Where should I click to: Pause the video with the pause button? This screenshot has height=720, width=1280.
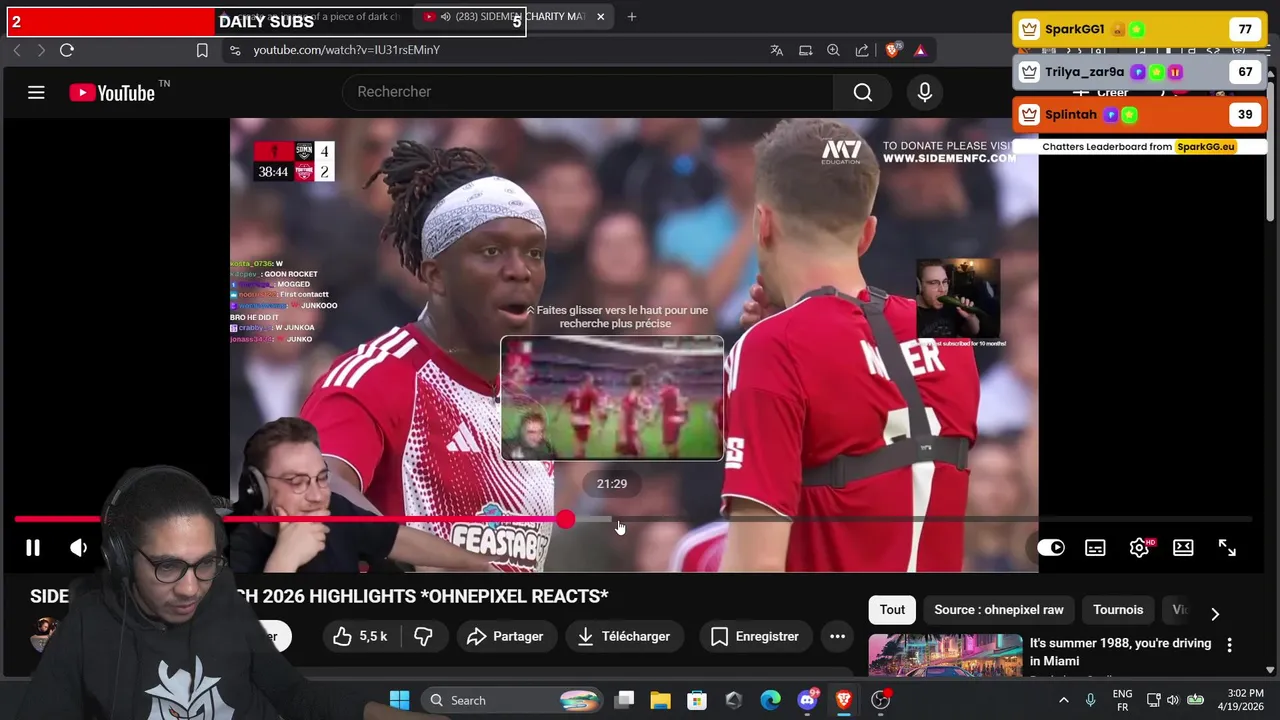[33, 547]
